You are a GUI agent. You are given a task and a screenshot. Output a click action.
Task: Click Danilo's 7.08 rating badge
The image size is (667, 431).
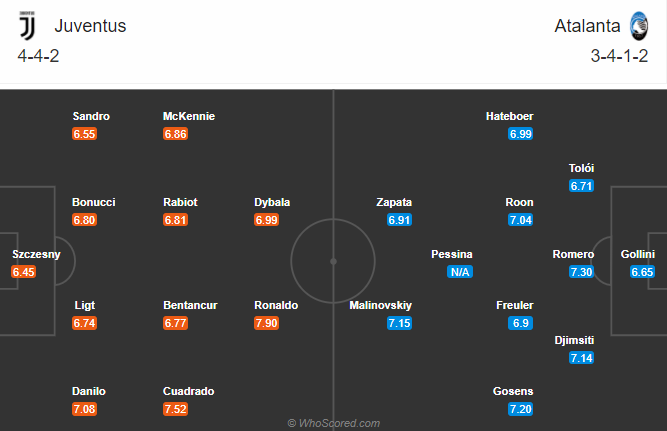click(x=85, y=409)
